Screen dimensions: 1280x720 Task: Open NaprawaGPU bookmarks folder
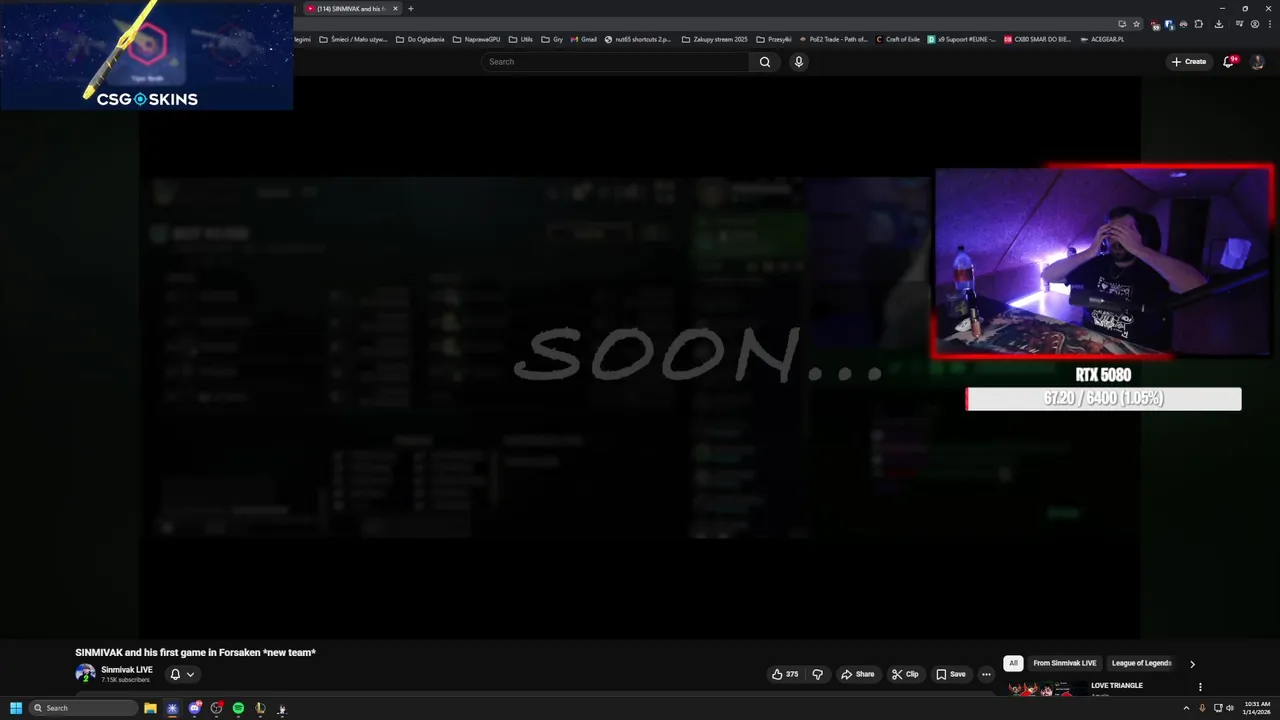476,39
